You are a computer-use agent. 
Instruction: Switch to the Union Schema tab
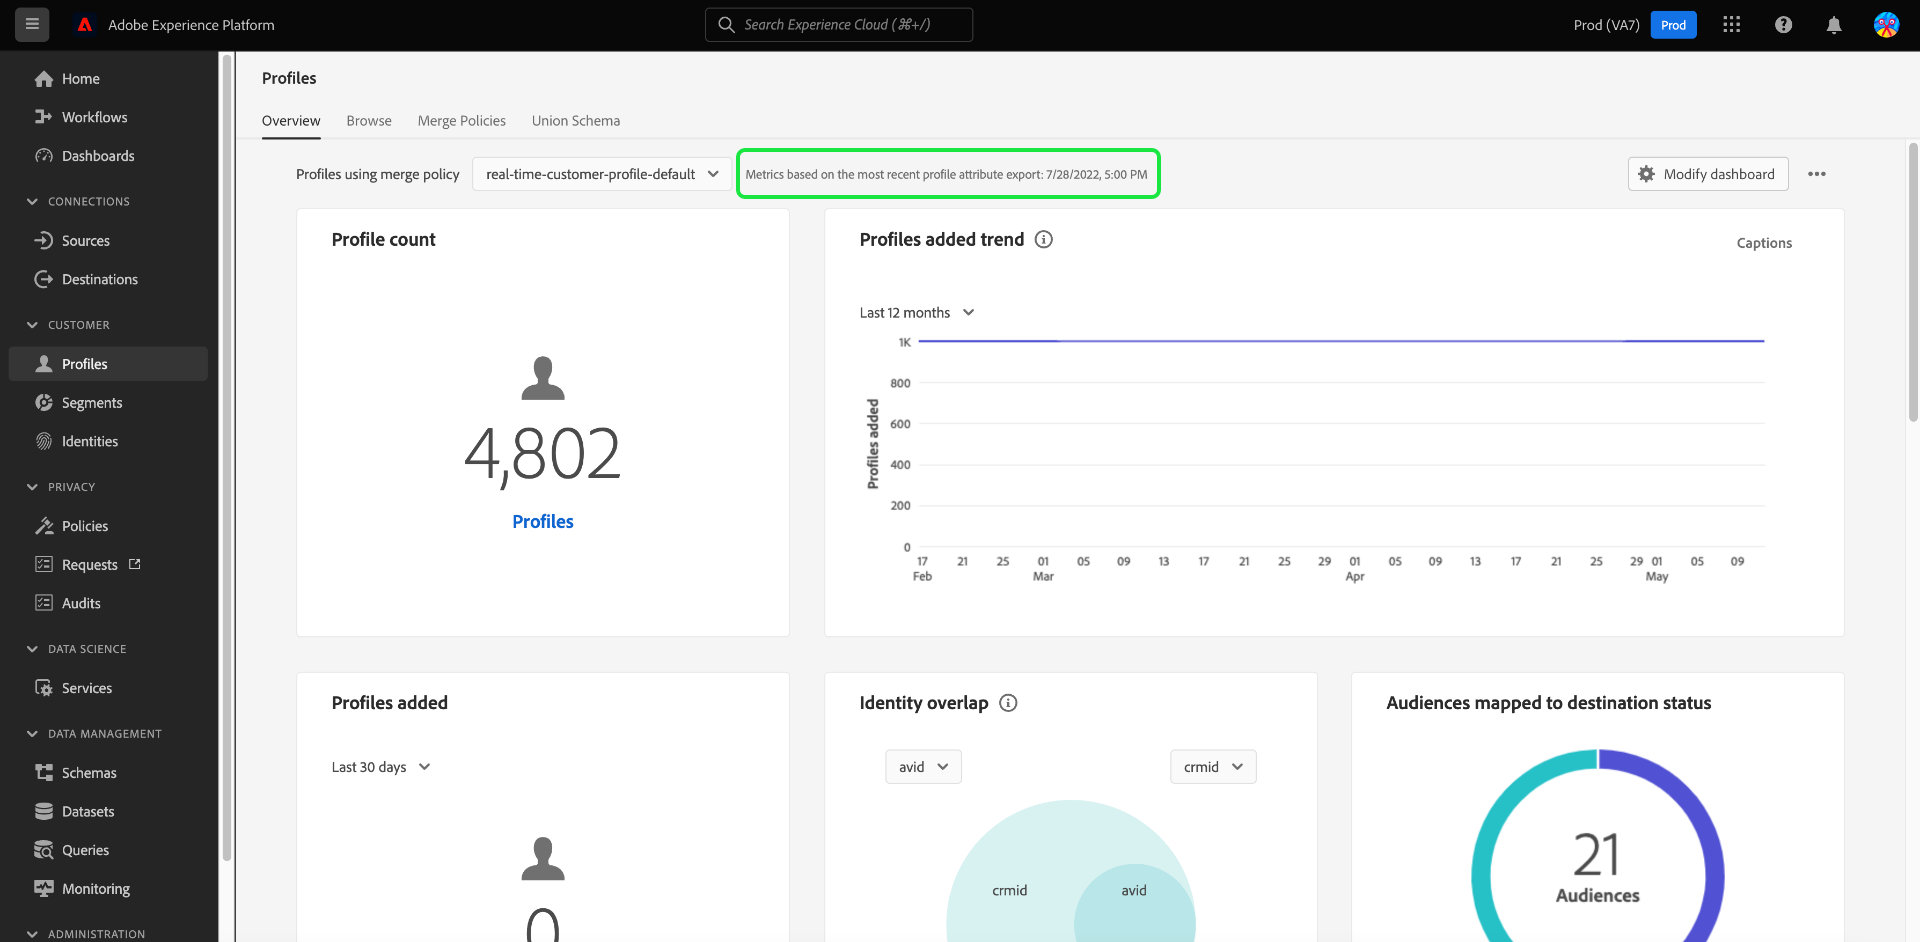[576, 121]
